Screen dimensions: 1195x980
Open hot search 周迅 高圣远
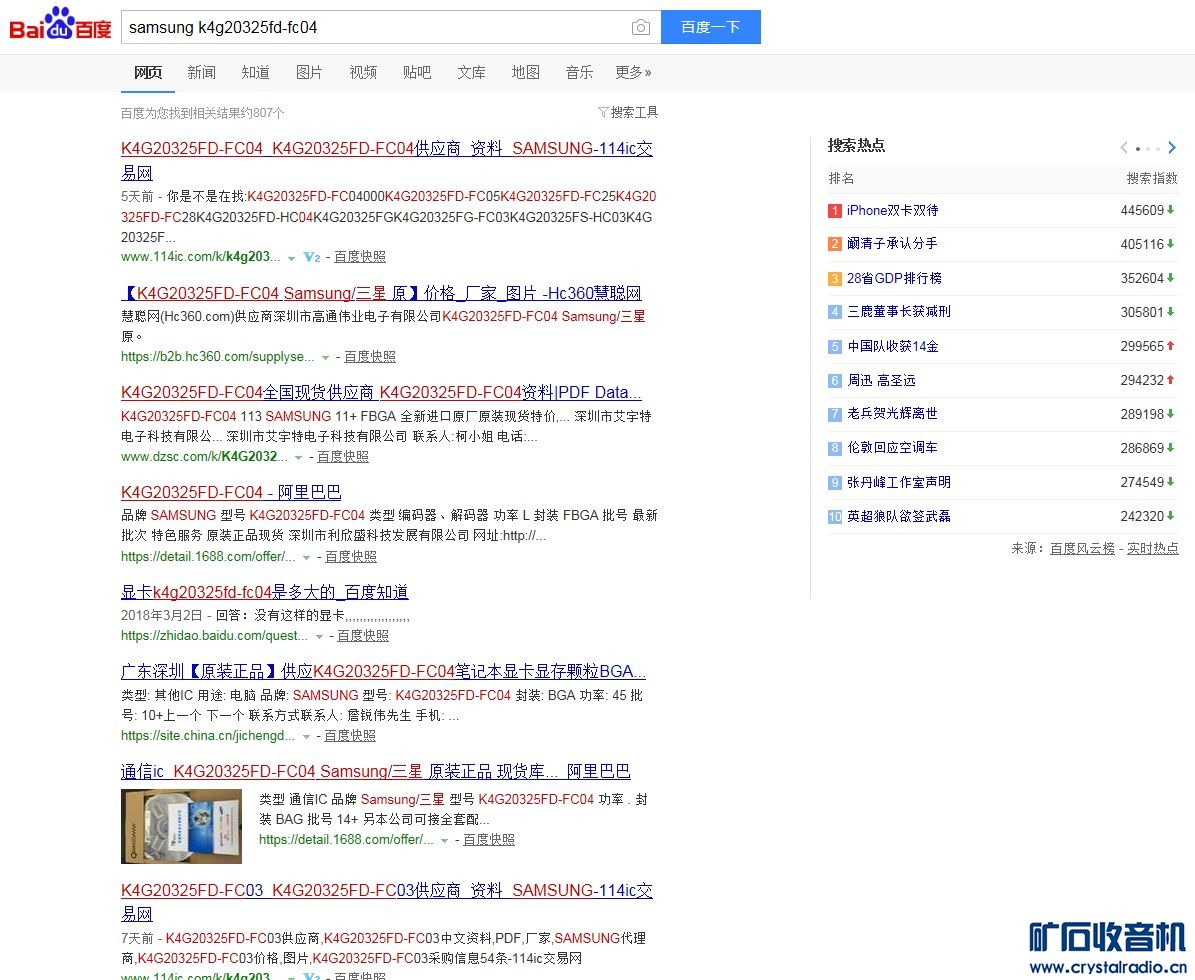pos(881,380)
